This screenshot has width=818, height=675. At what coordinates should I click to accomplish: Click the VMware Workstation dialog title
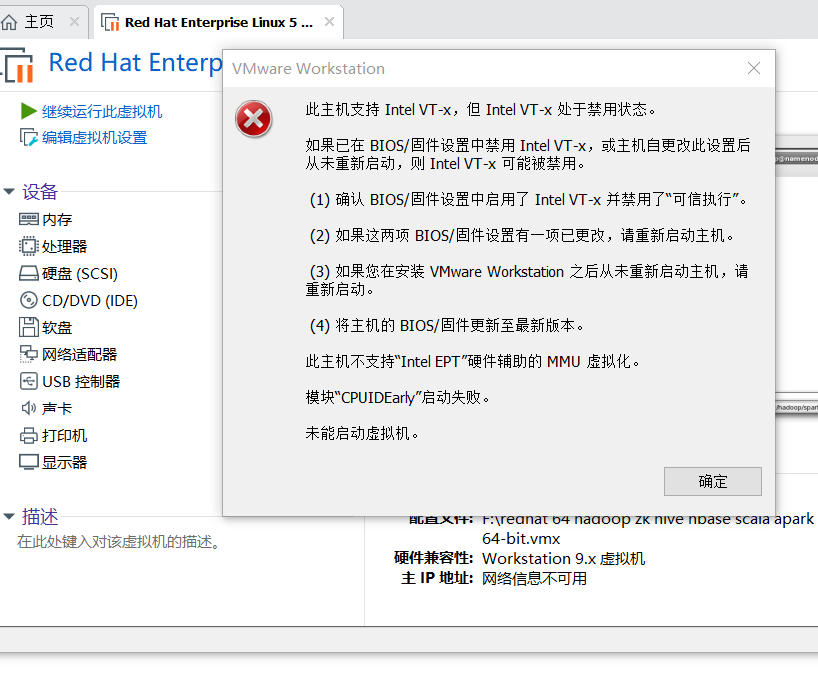tap(308, 68)
